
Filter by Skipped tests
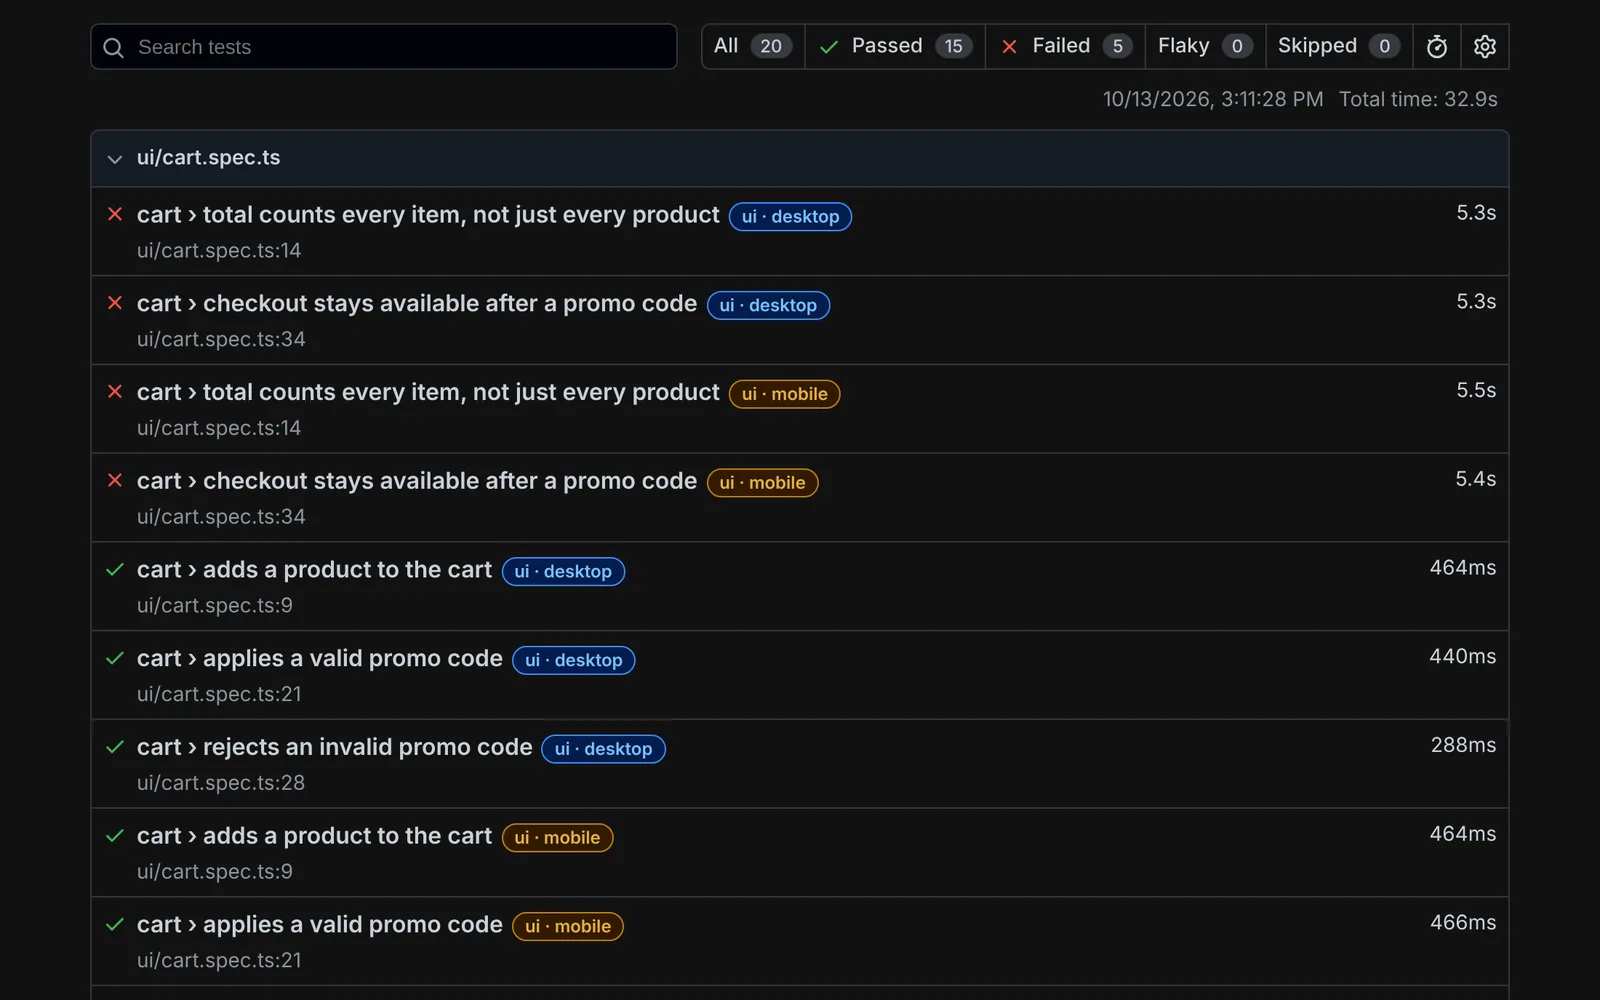click(x=1339, y=46)
